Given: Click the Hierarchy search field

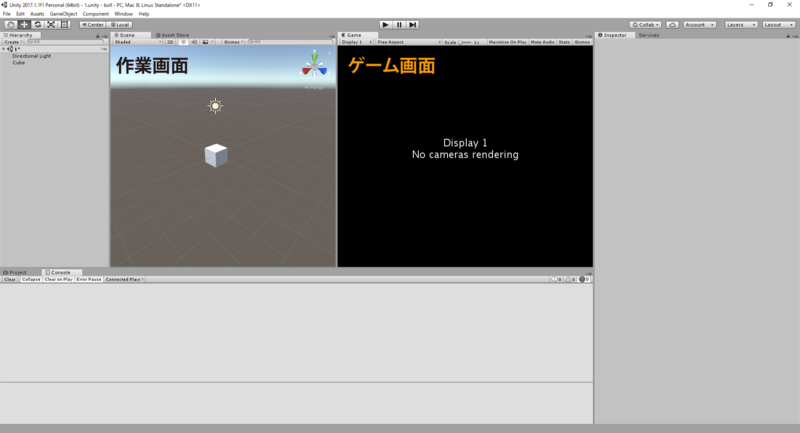Looking at the screenshot, I should (65, 42).
